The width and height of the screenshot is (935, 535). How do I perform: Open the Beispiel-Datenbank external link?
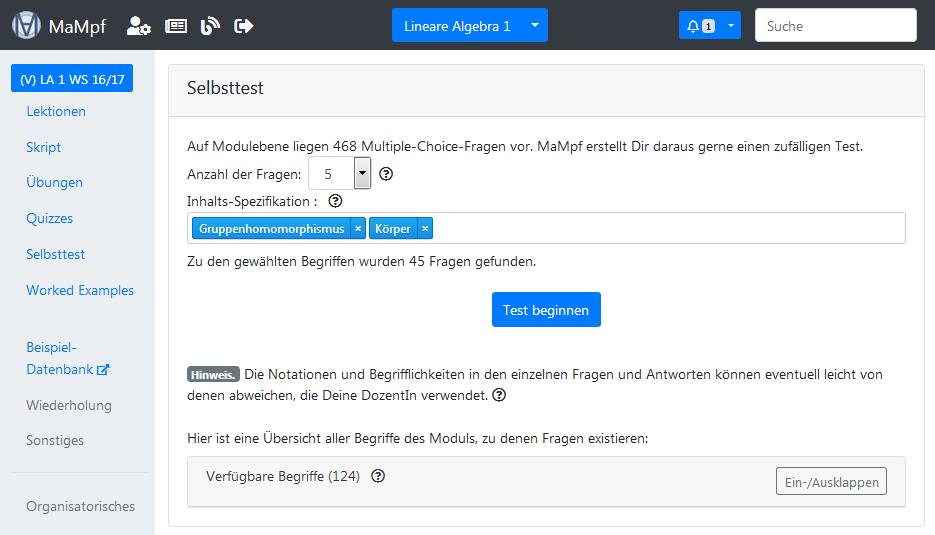[x=66, y=358]
